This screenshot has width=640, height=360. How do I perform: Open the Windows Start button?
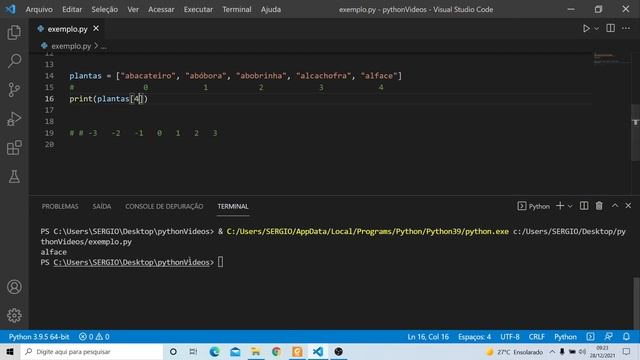[x=10, y=351]
